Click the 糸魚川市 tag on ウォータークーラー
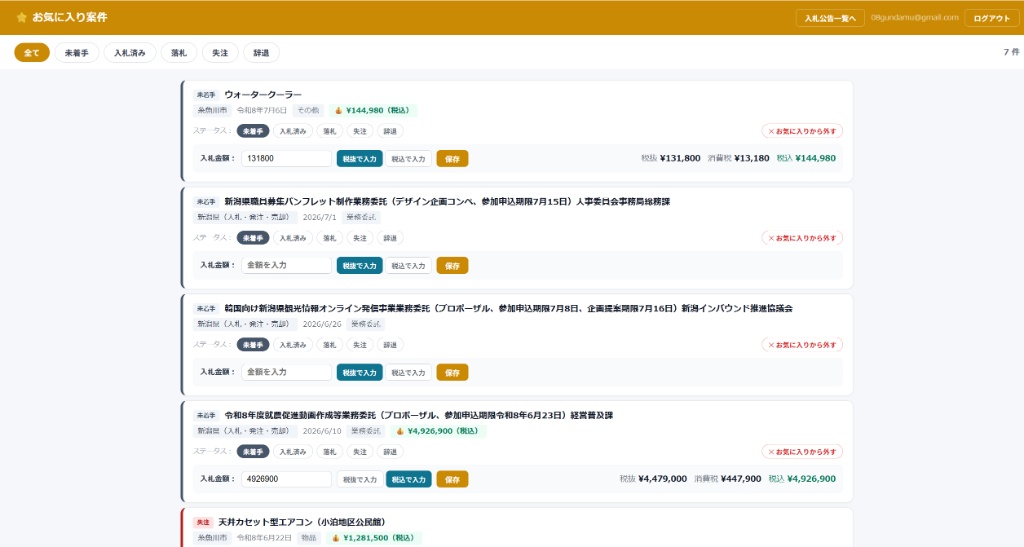The width and height of the screenshot is (1024, 547). pos(212,110)
